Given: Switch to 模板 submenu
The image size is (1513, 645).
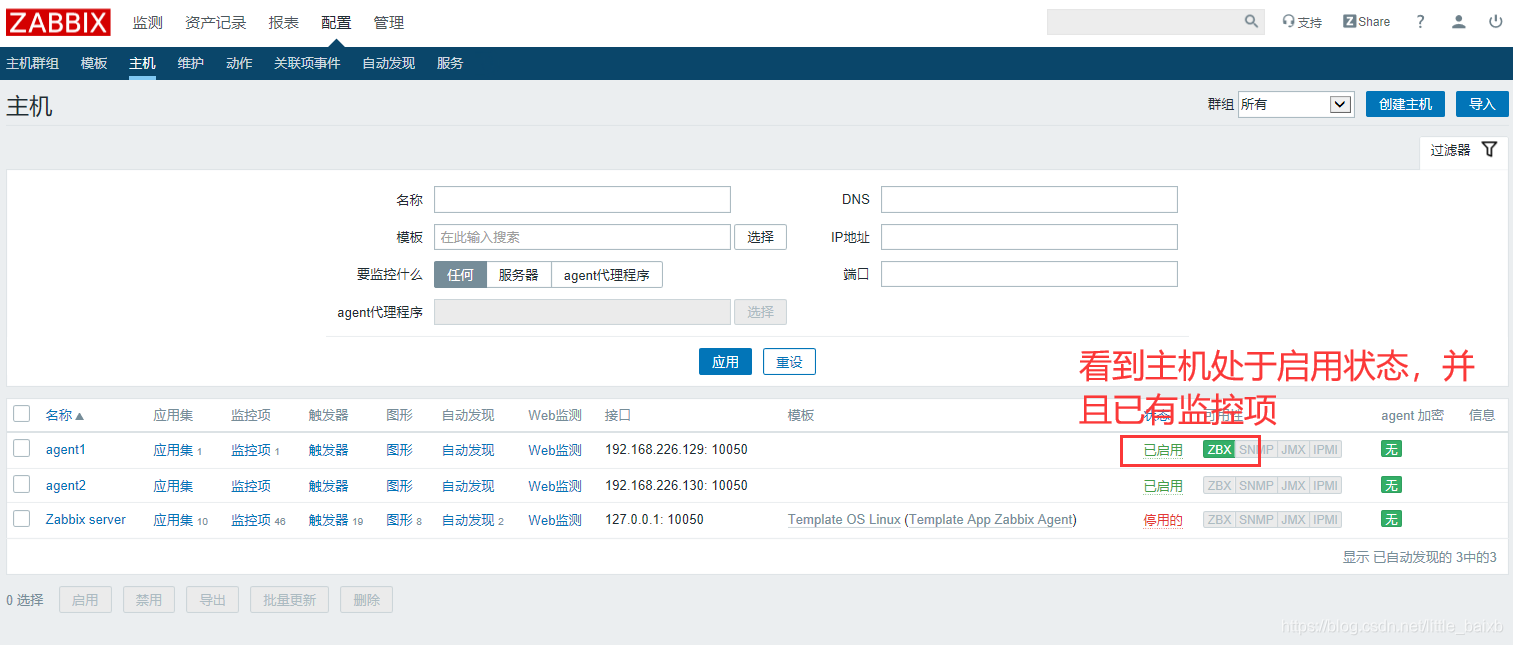Looking at the screenshot, I should click(x=94, y=63).
